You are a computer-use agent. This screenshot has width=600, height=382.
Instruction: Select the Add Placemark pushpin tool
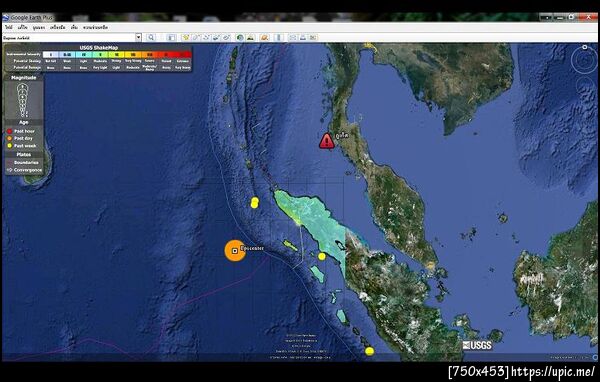coord(186,37)
